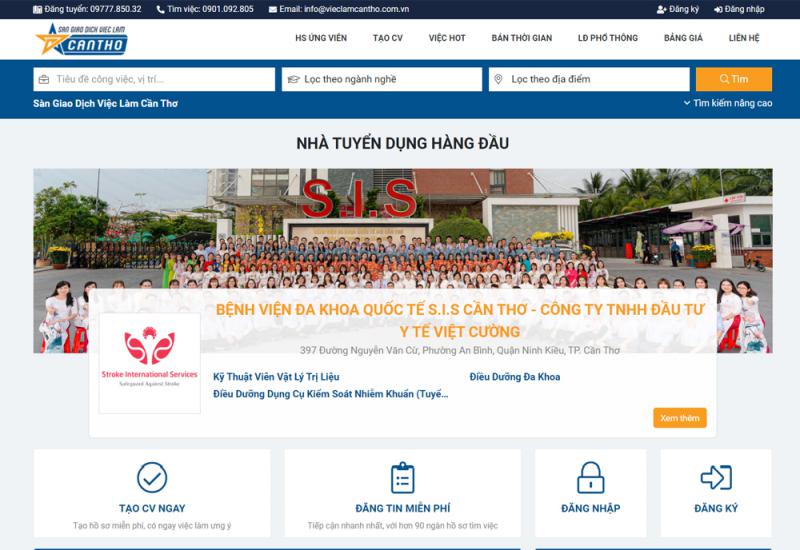This screenshot has height=550, width=800.
Task: Open the Kỹ Thuật Viên Vật Lý Trị Liệu job
Action: (x=276, y=377)
